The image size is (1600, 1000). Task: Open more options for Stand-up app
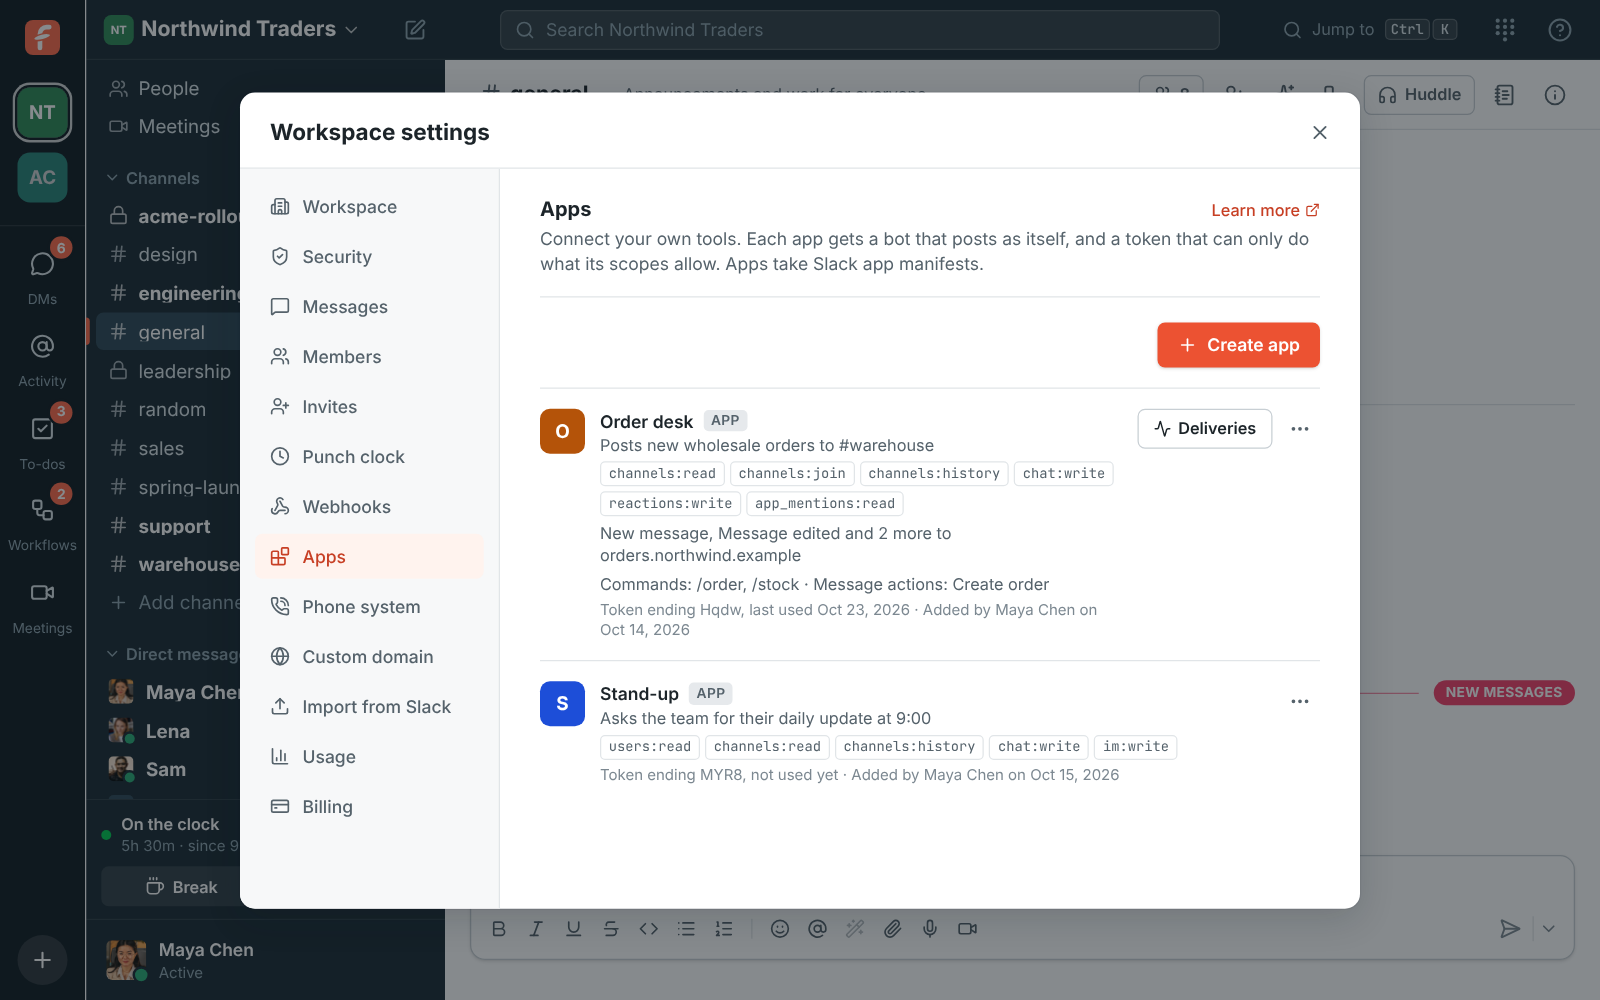pyautogui.click(x=1300, y=702)
